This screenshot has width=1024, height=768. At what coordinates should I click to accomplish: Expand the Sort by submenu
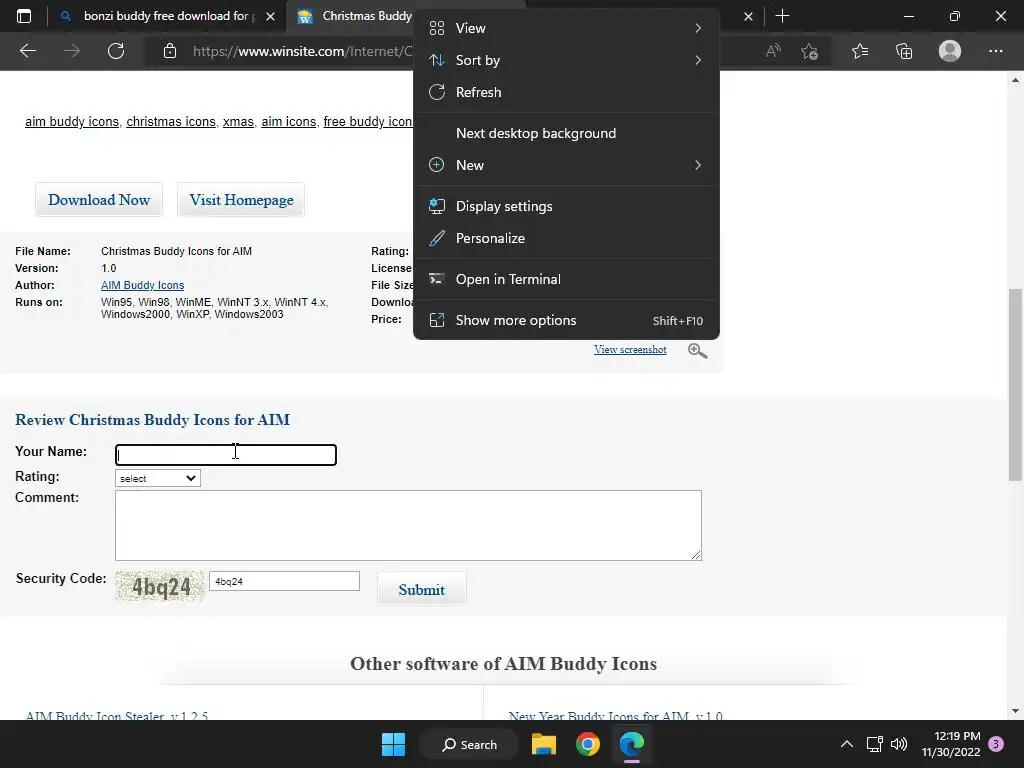coord(566,60)
